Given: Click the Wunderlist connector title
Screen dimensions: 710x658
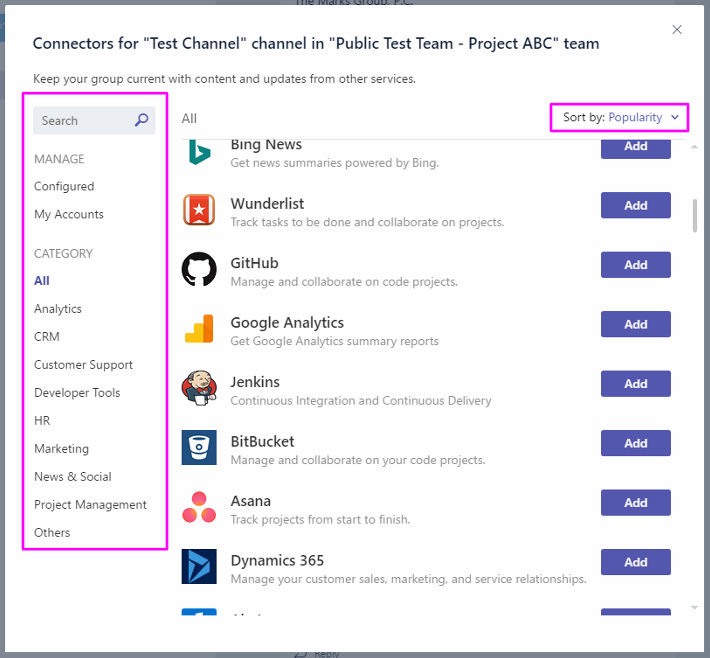Looking at the screenshot, I should coord(267,204).
